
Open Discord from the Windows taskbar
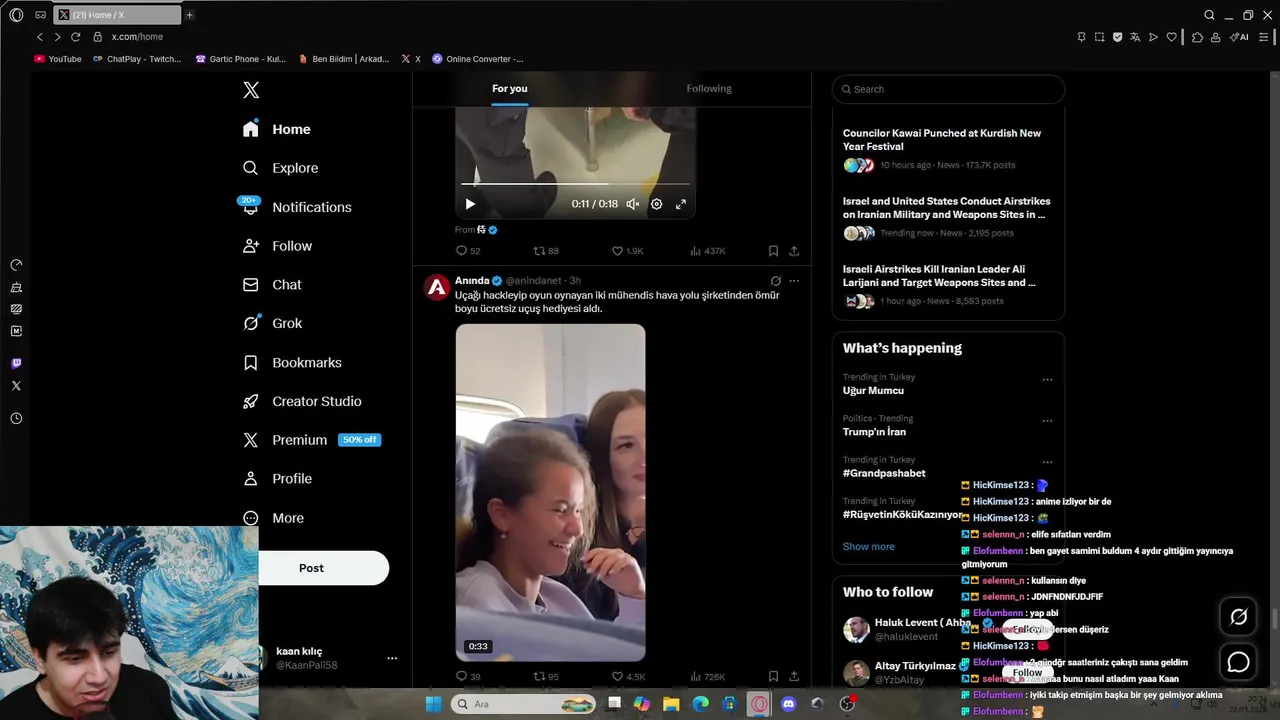click(789, 704)
